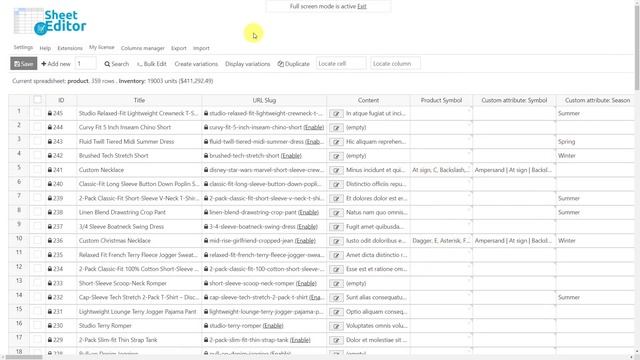Open the My license menu item

click(102, 47)
